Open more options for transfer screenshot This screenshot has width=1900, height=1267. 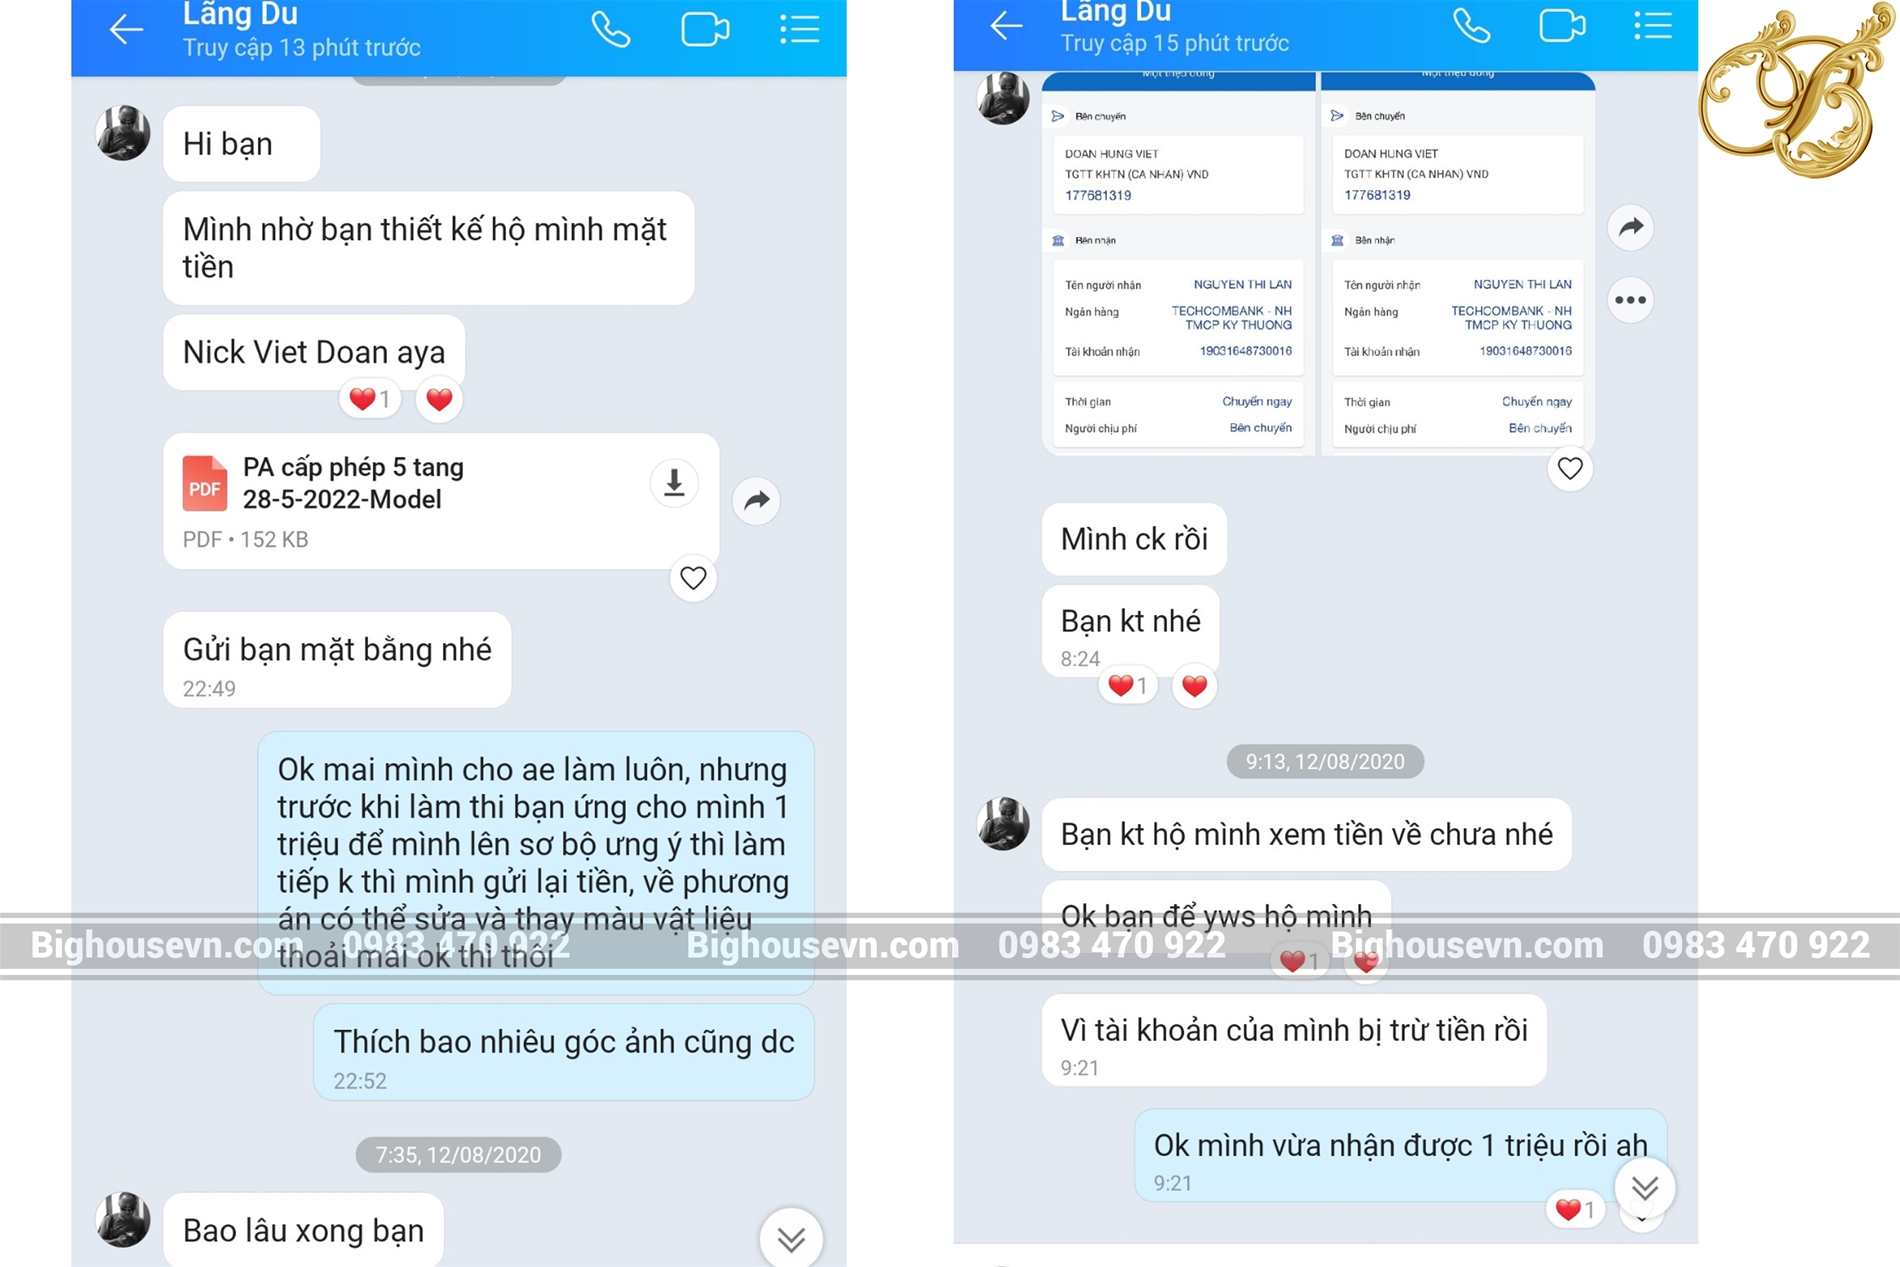pyautogui.click(x=1631, y=300)
